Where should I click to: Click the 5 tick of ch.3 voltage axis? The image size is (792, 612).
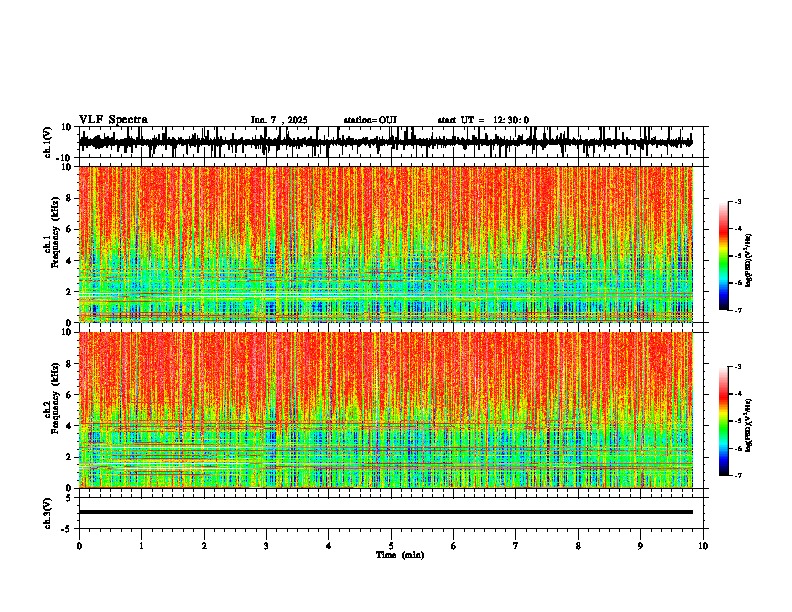pos(69,498)
